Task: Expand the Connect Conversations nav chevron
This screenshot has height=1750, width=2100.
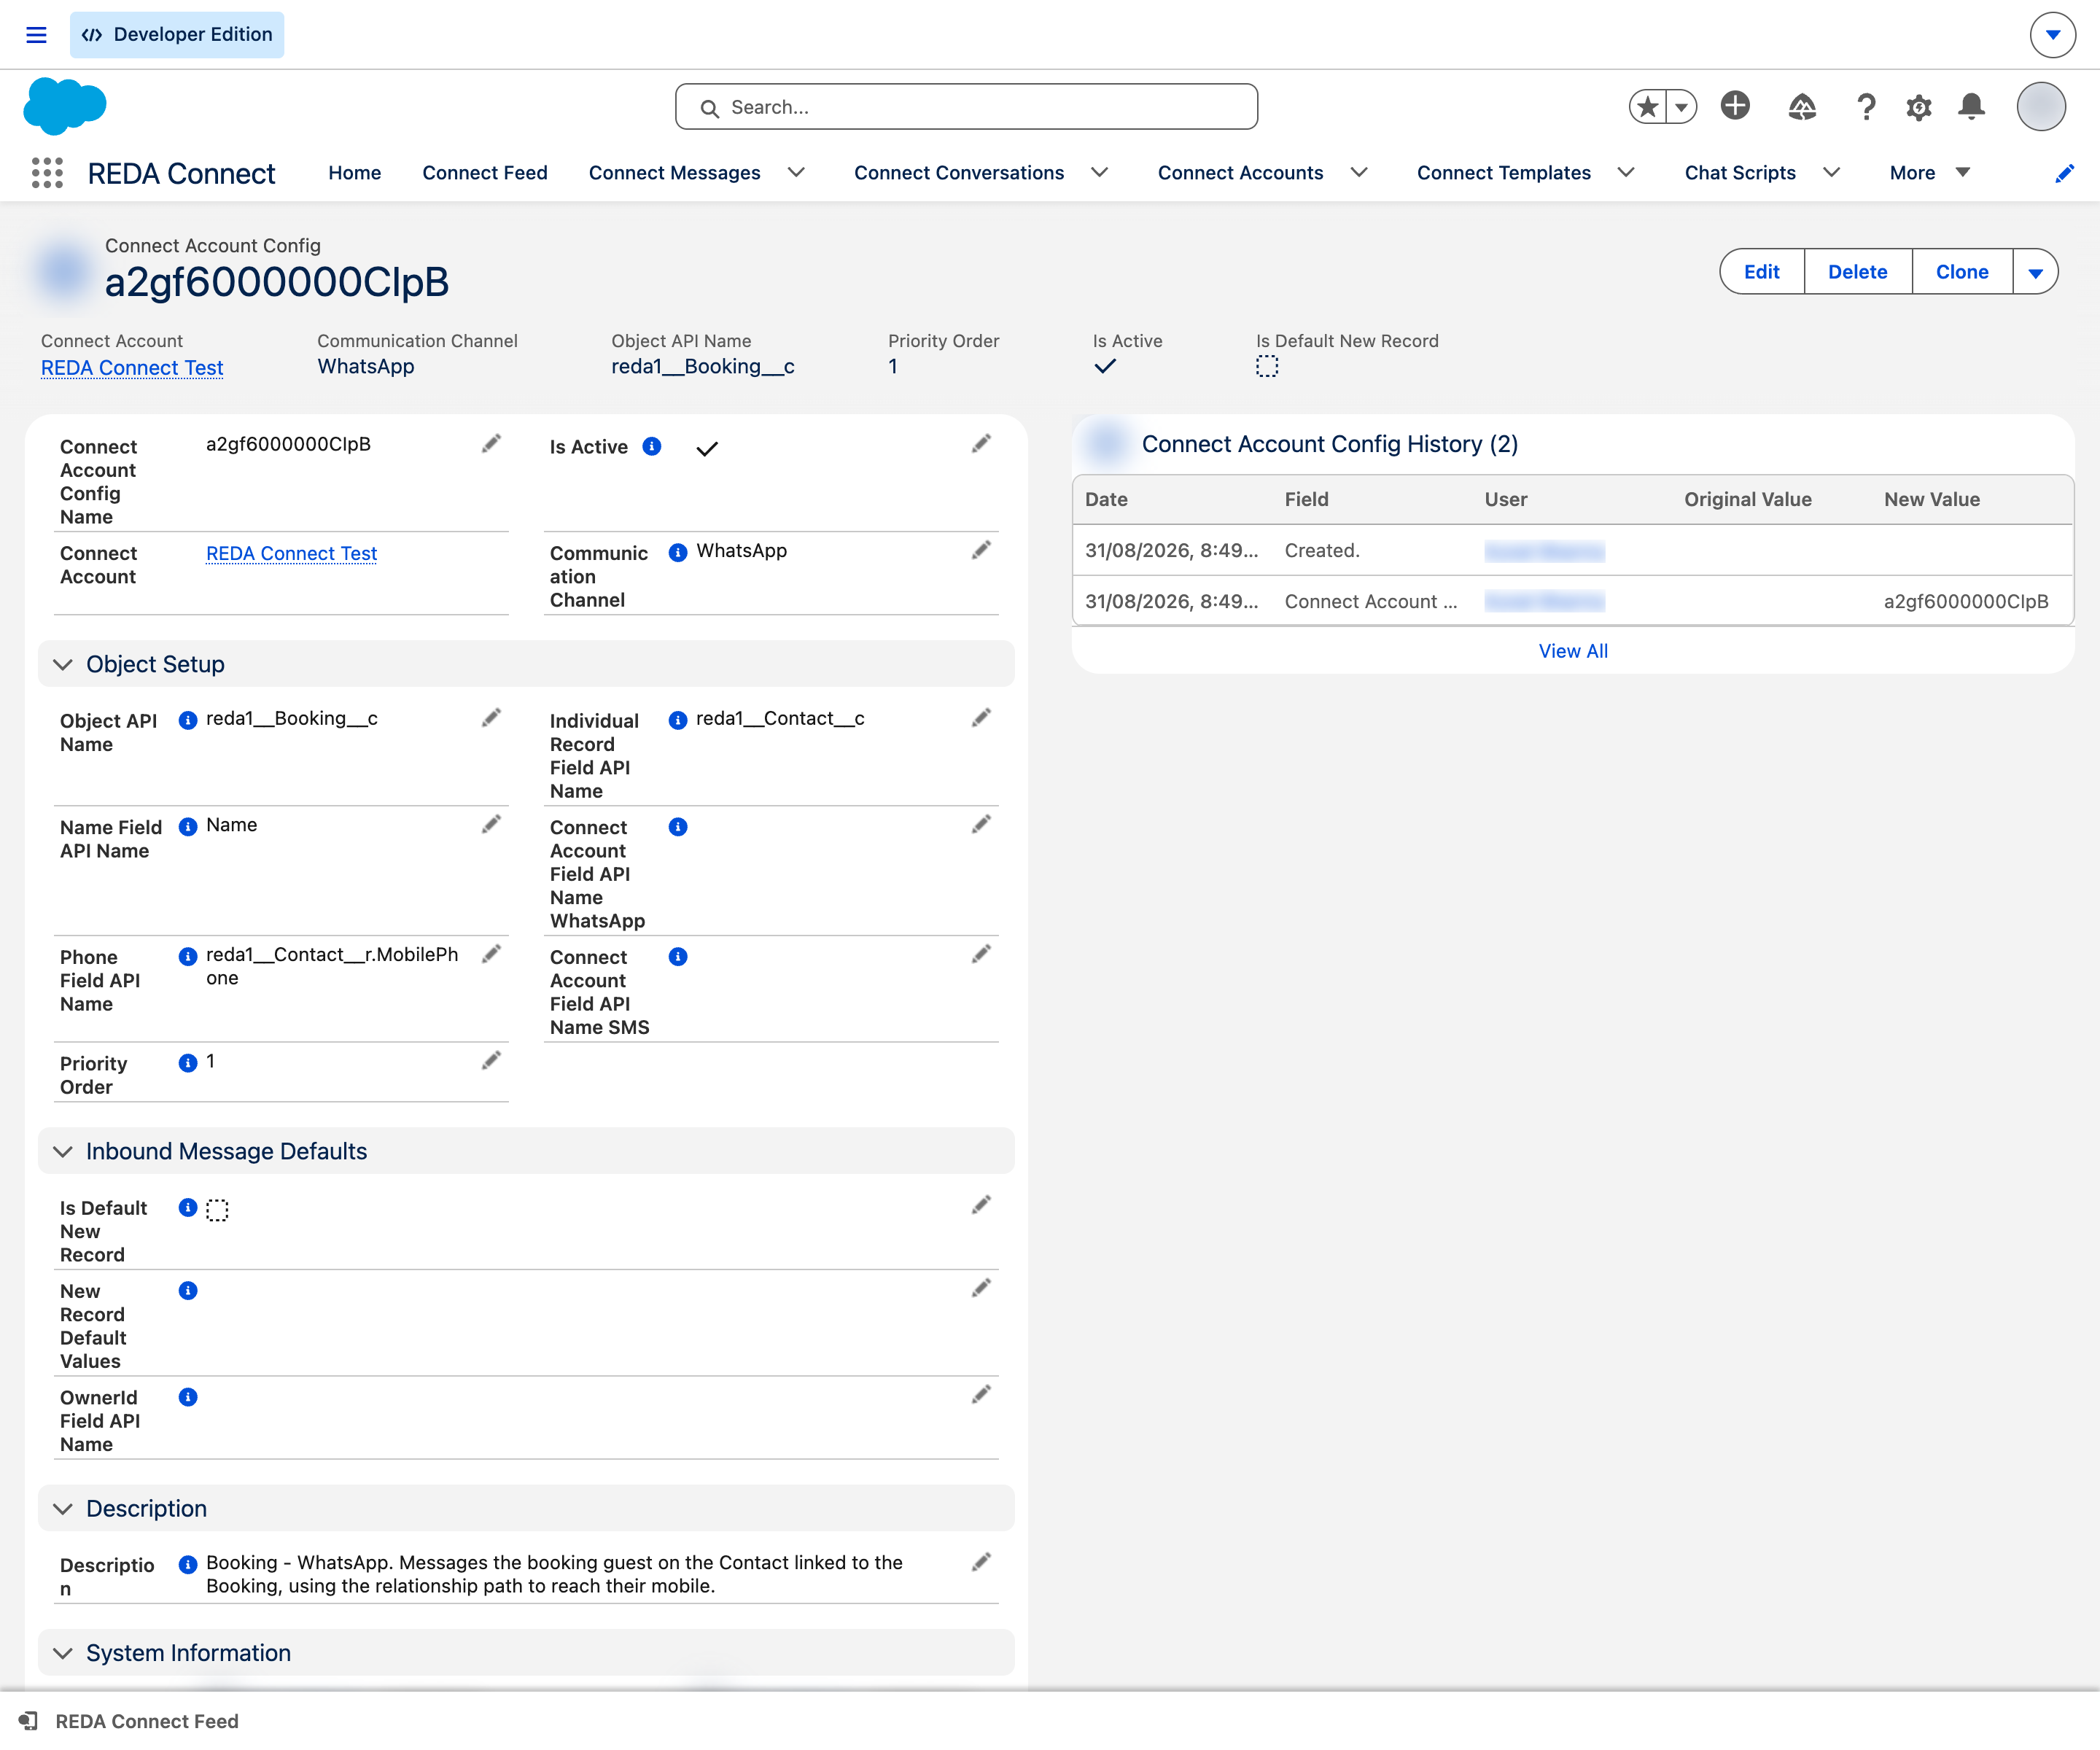Action: (1099, 173)
